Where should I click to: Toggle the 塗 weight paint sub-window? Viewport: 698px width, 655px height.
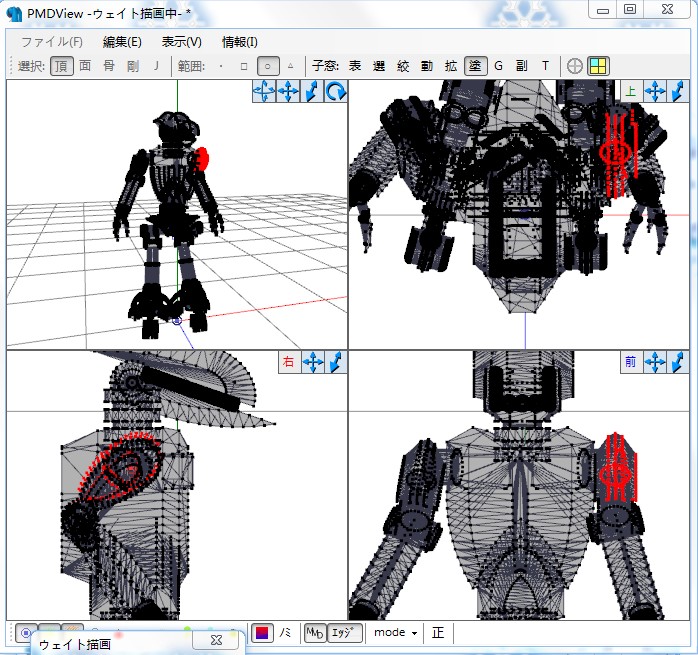(475, 66)
